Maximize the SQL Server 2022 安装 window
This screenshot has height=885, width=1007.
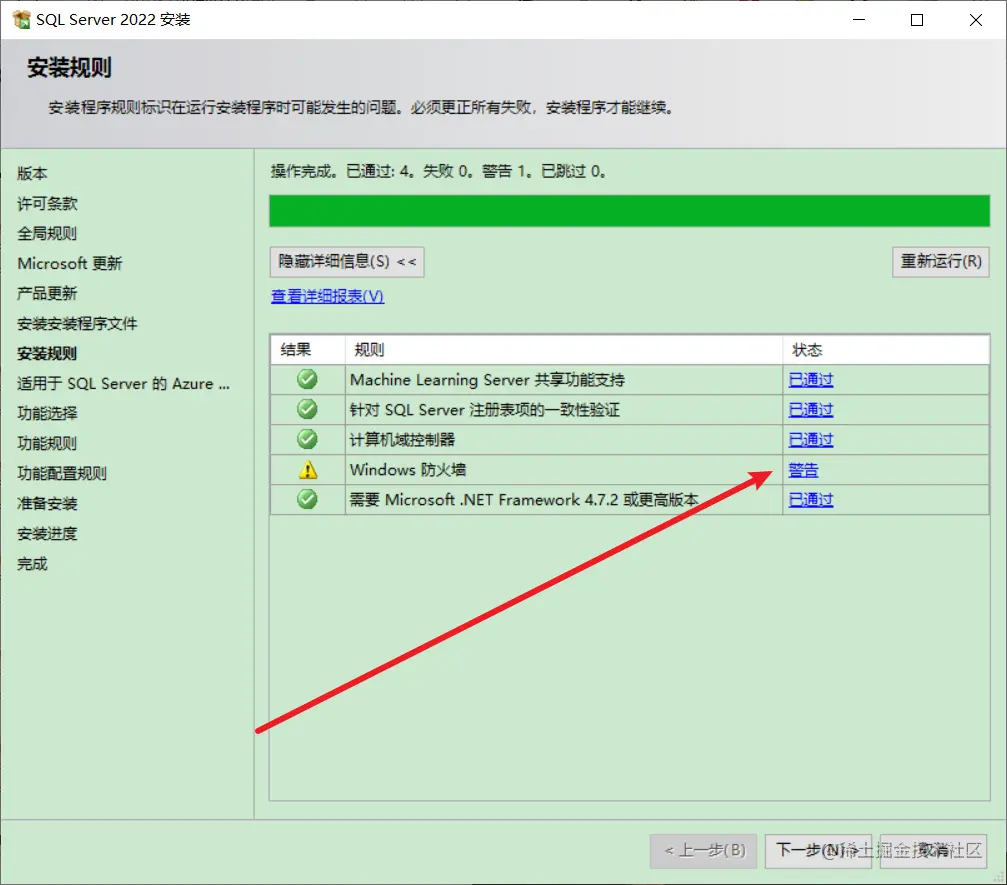pyautogui.click(x=917, y=20)
